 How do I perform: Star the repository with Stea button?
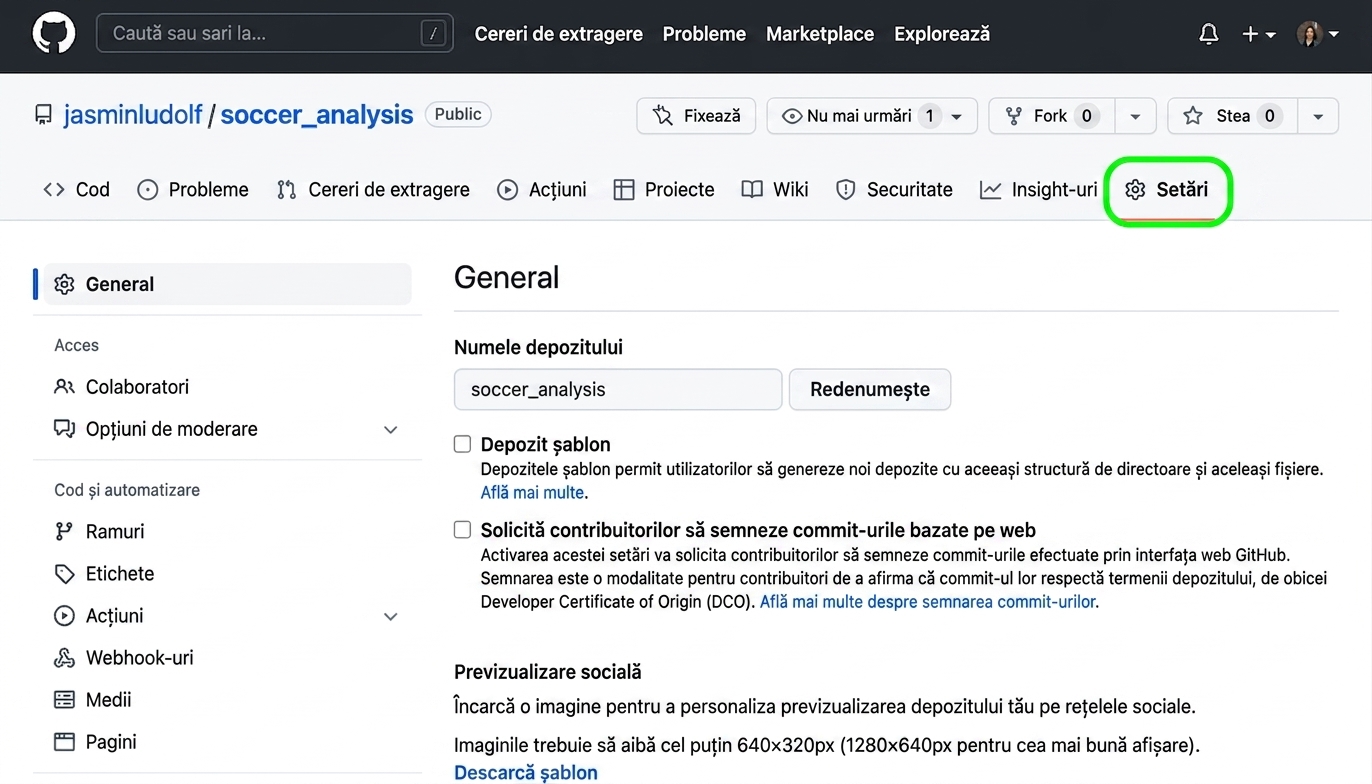point(1232,116)
